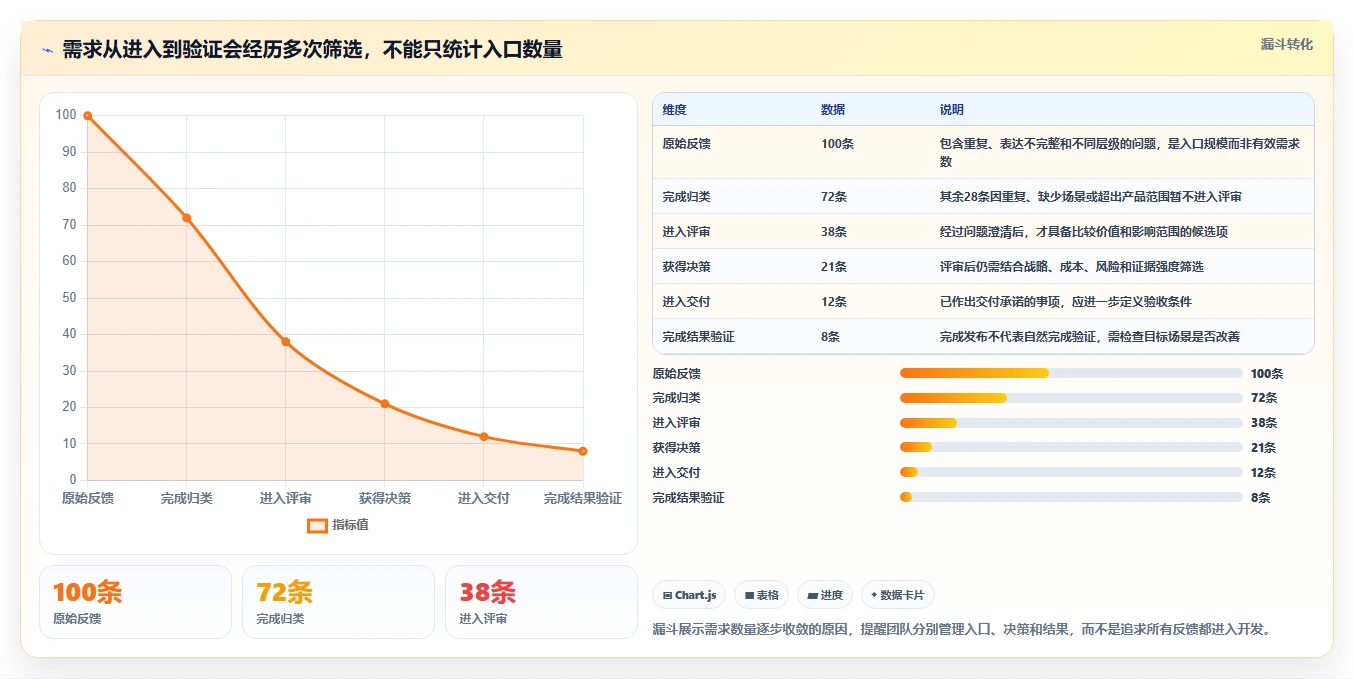Click the 21条 value beside 获得决策 progress bar
Image resolution: width=1354 pixels, height=679 pixels.
[x=1263, y=448]
